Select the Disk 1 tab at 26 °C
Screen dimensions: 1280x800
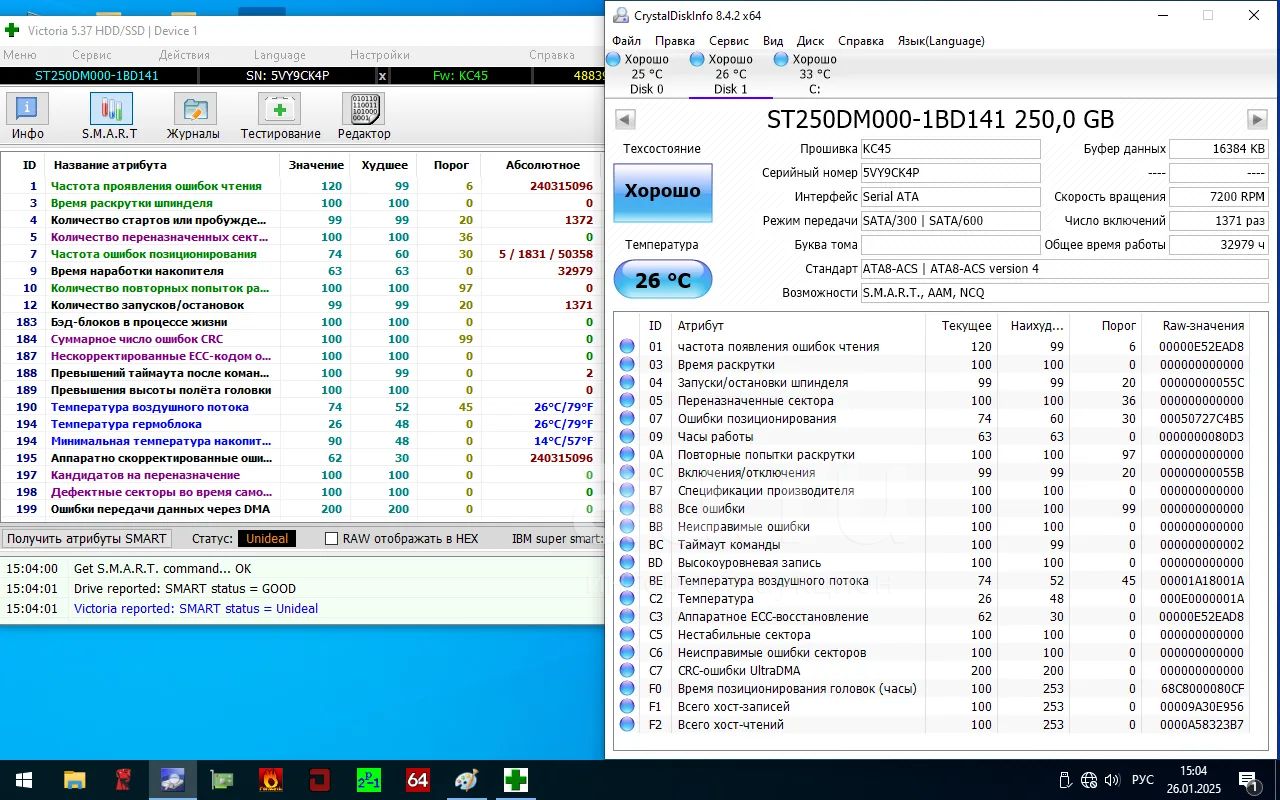[731, 74]
